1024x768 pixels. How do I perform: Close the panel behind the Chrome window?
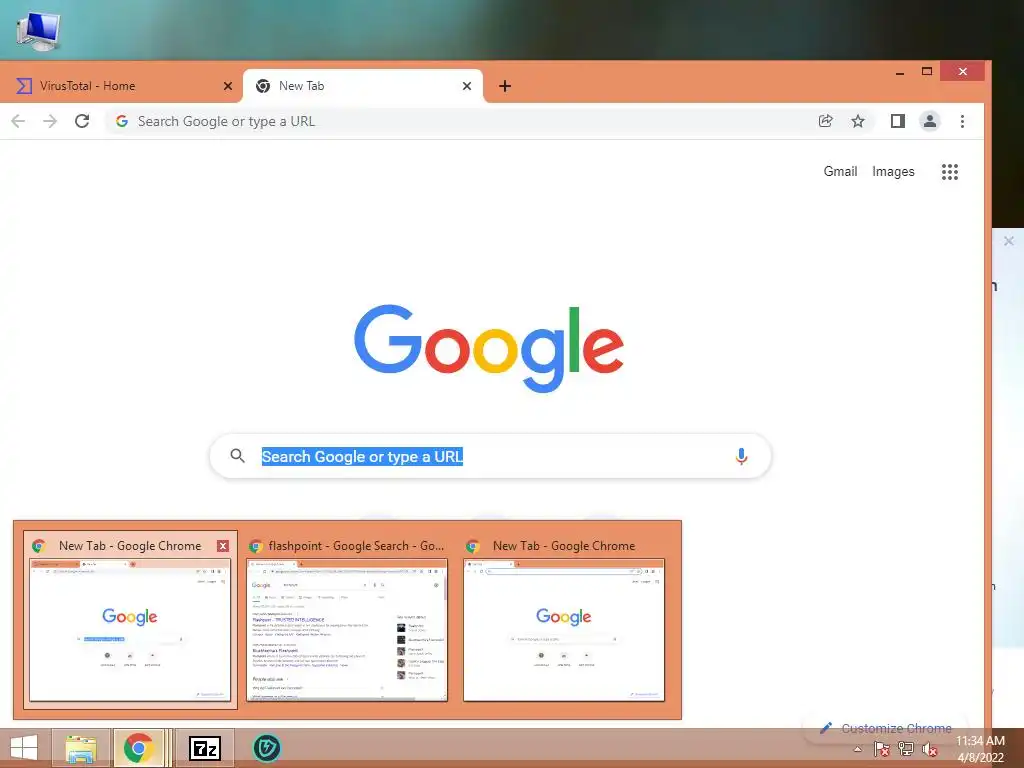pyautogui.click(x=1008, y=241)
